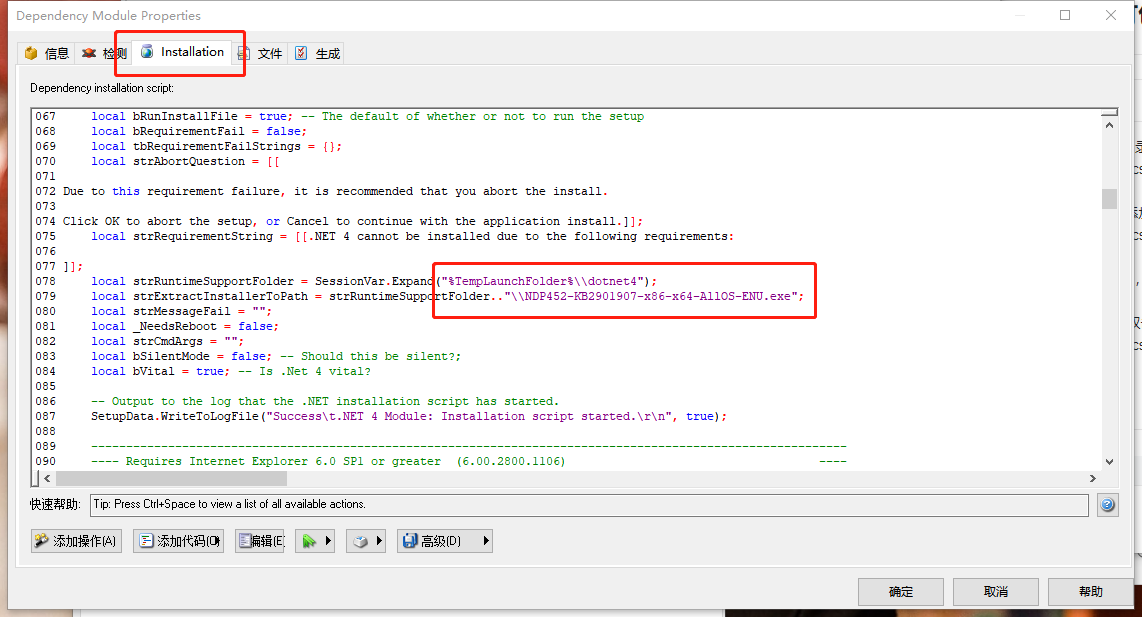Click the 确定 confirm button
The height and width of the screenshot is (617, 1142).
coord(900,591)
